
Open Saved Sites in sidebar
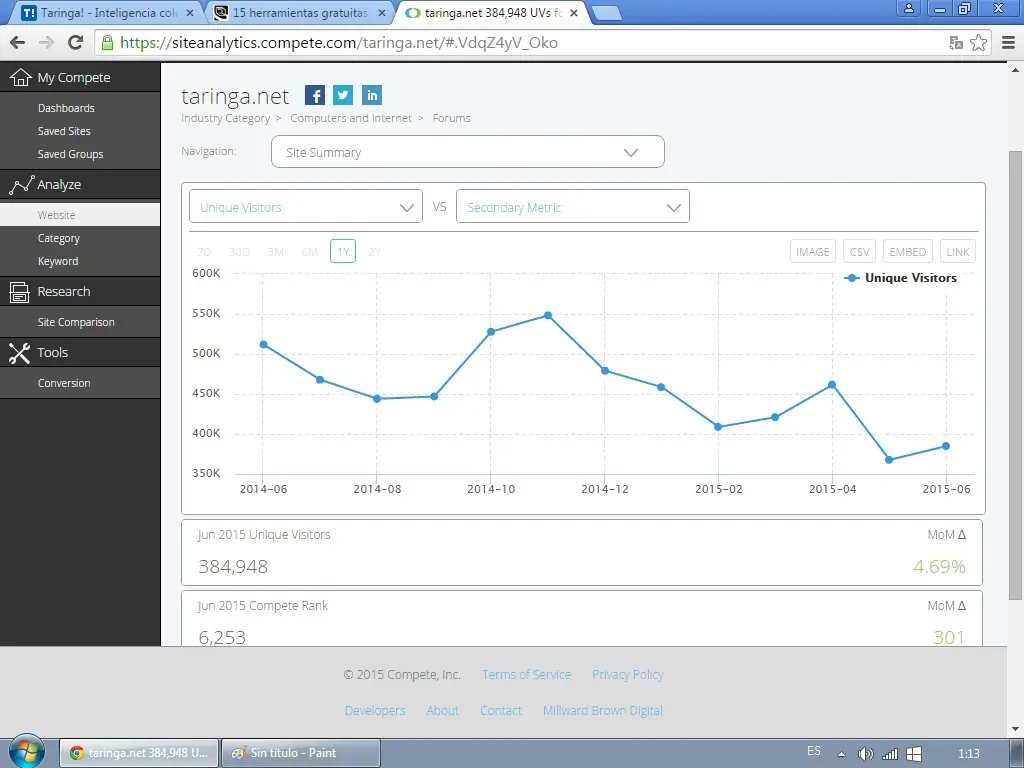click(x=64, y=131)
